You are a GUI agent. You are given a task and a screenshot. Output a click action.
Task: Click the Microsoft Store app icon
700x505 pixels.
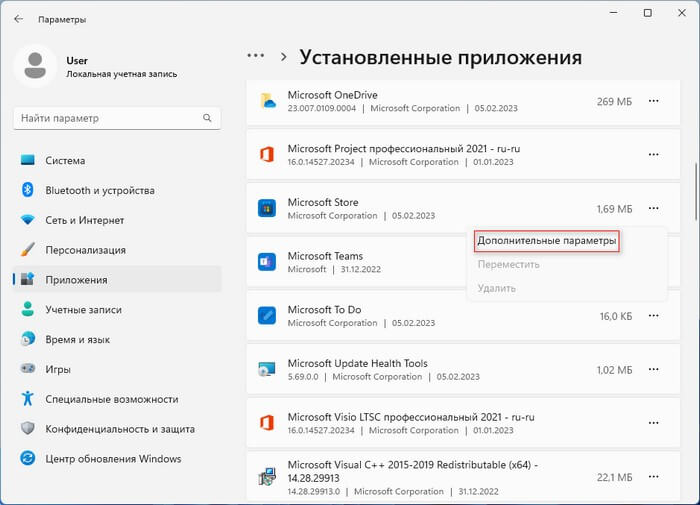tap(267, 209)
